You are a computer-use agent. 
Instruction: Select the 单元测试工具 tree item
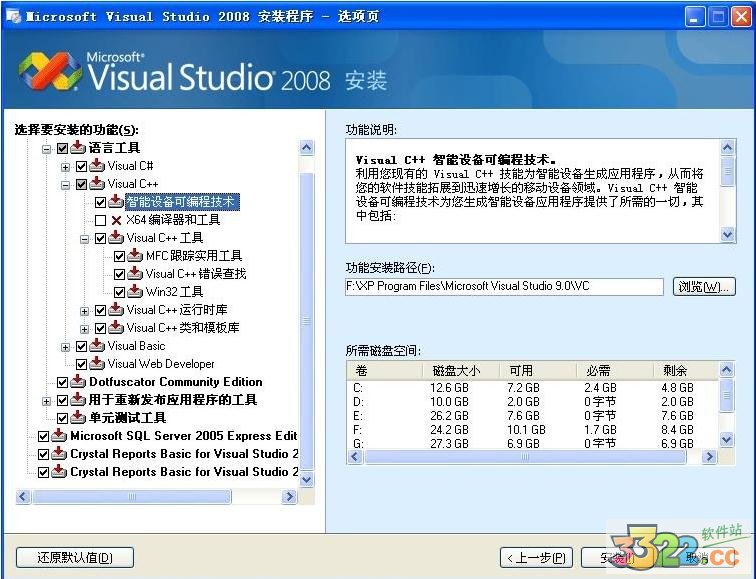[x=127, y=417]
